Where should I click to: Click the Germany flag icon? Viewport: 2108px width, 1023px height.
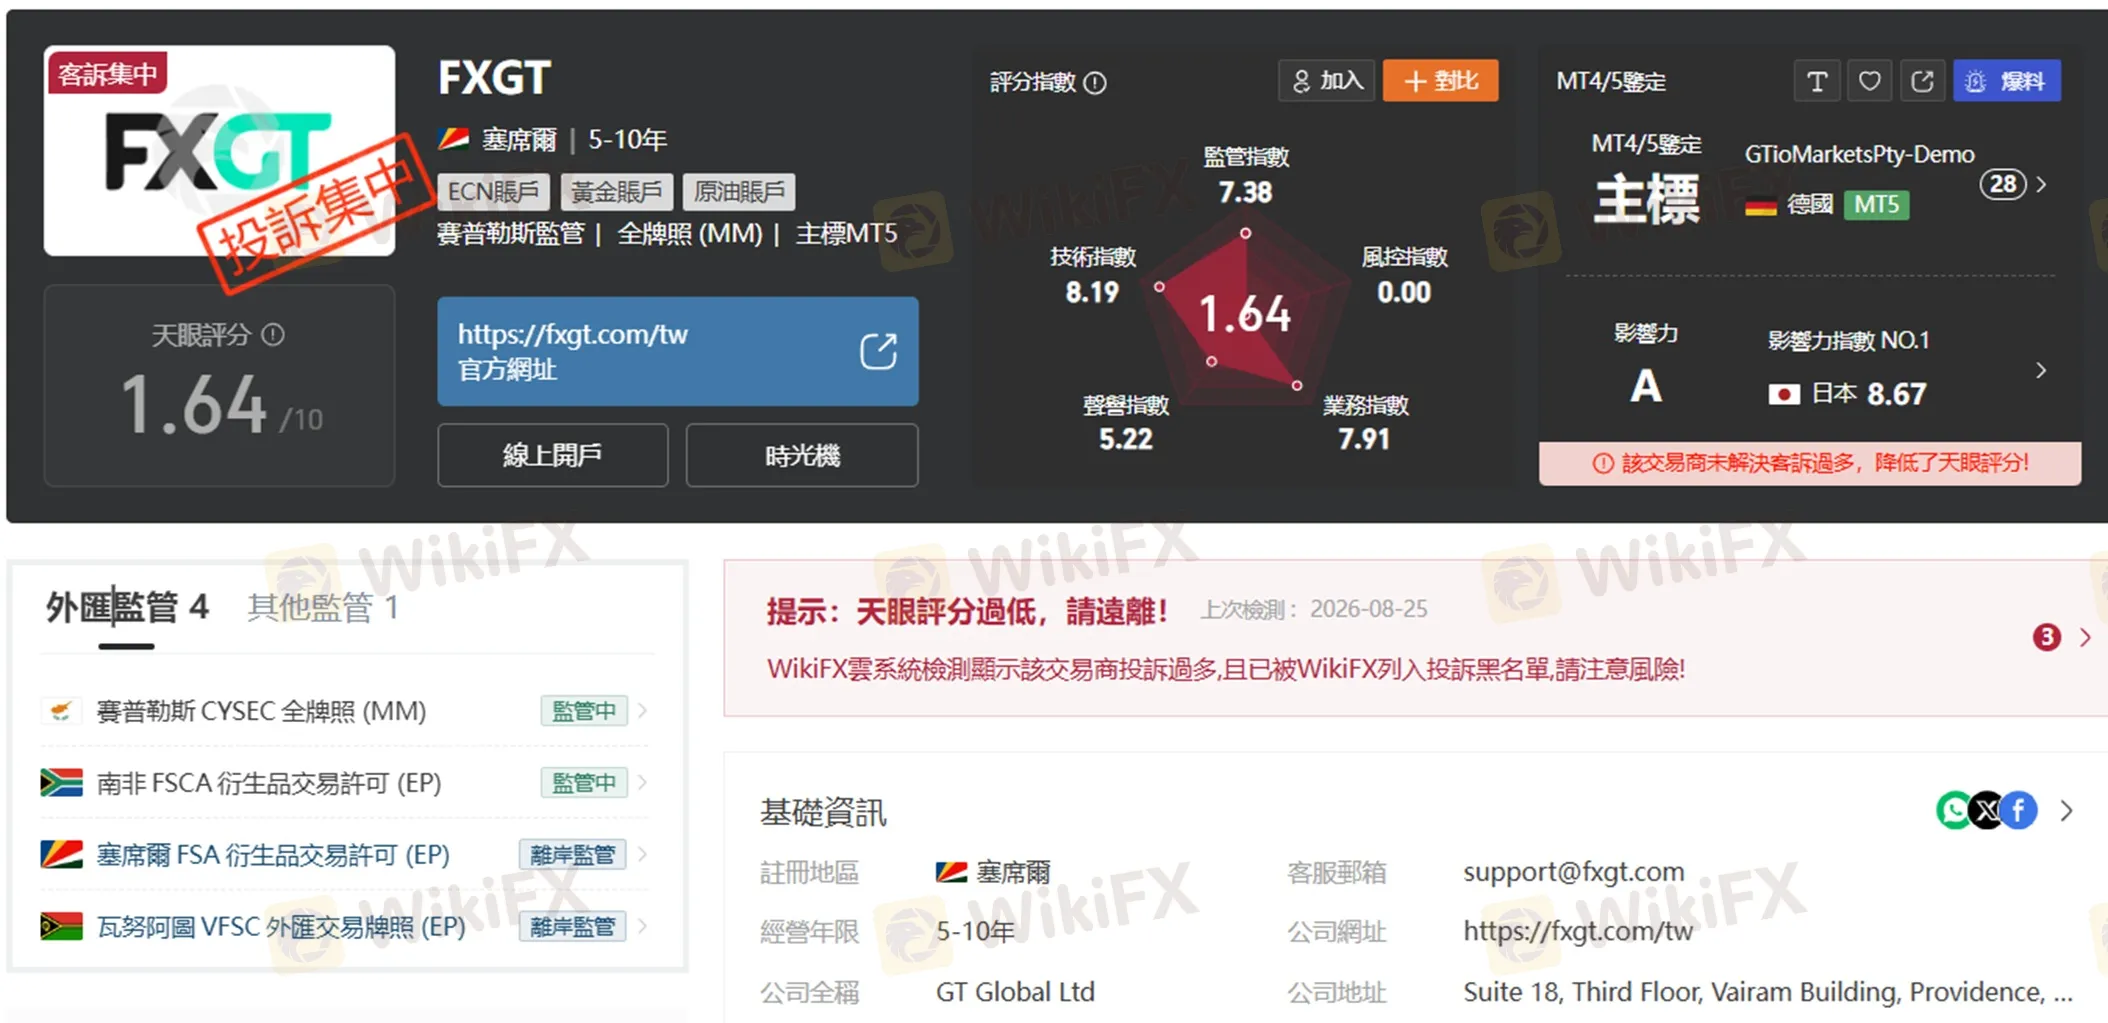click(x=1761, y=206)
